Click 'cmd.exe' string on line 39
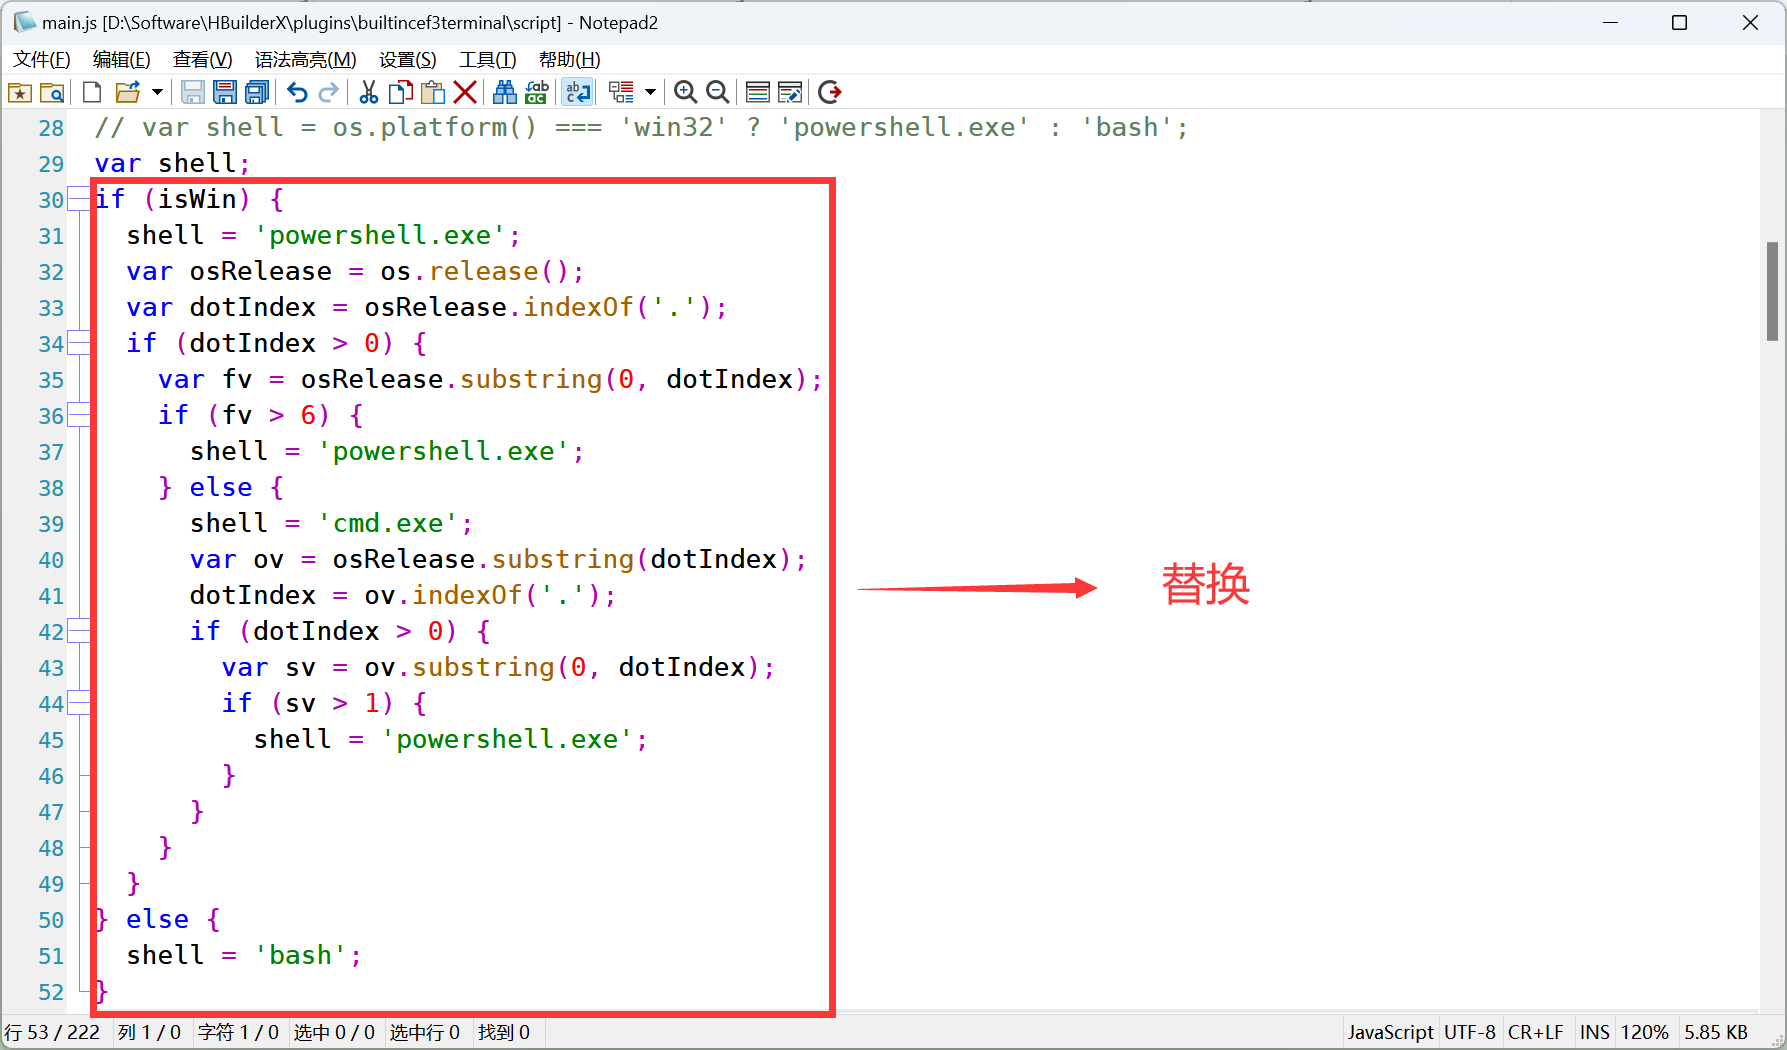The width and height of the screenshot is (1787, 1050). (388, 523)
